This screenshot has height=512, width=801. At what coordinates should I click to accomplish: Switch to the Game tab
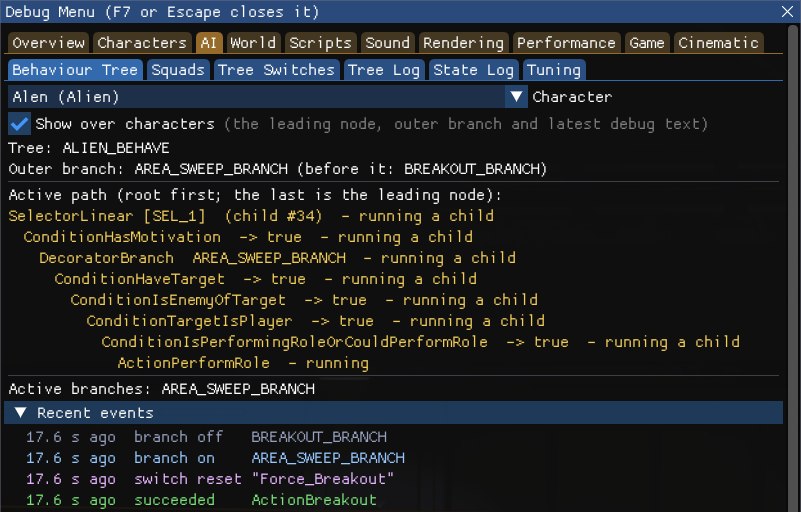(x=647, y=43)
